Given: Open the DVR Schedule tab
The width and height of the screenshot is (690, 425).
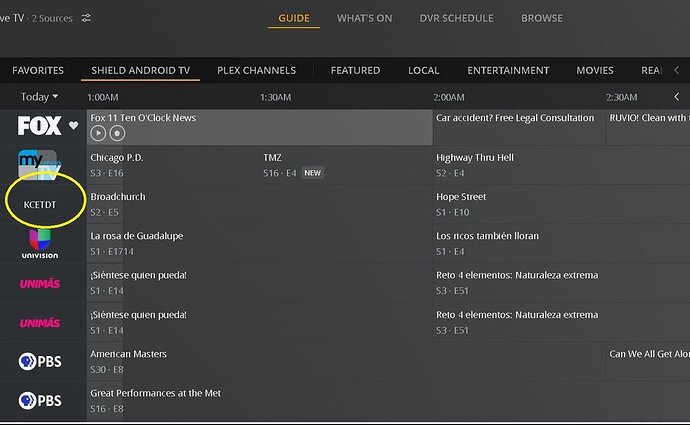Looking at the screenshot, I should [x=456, y=18].
